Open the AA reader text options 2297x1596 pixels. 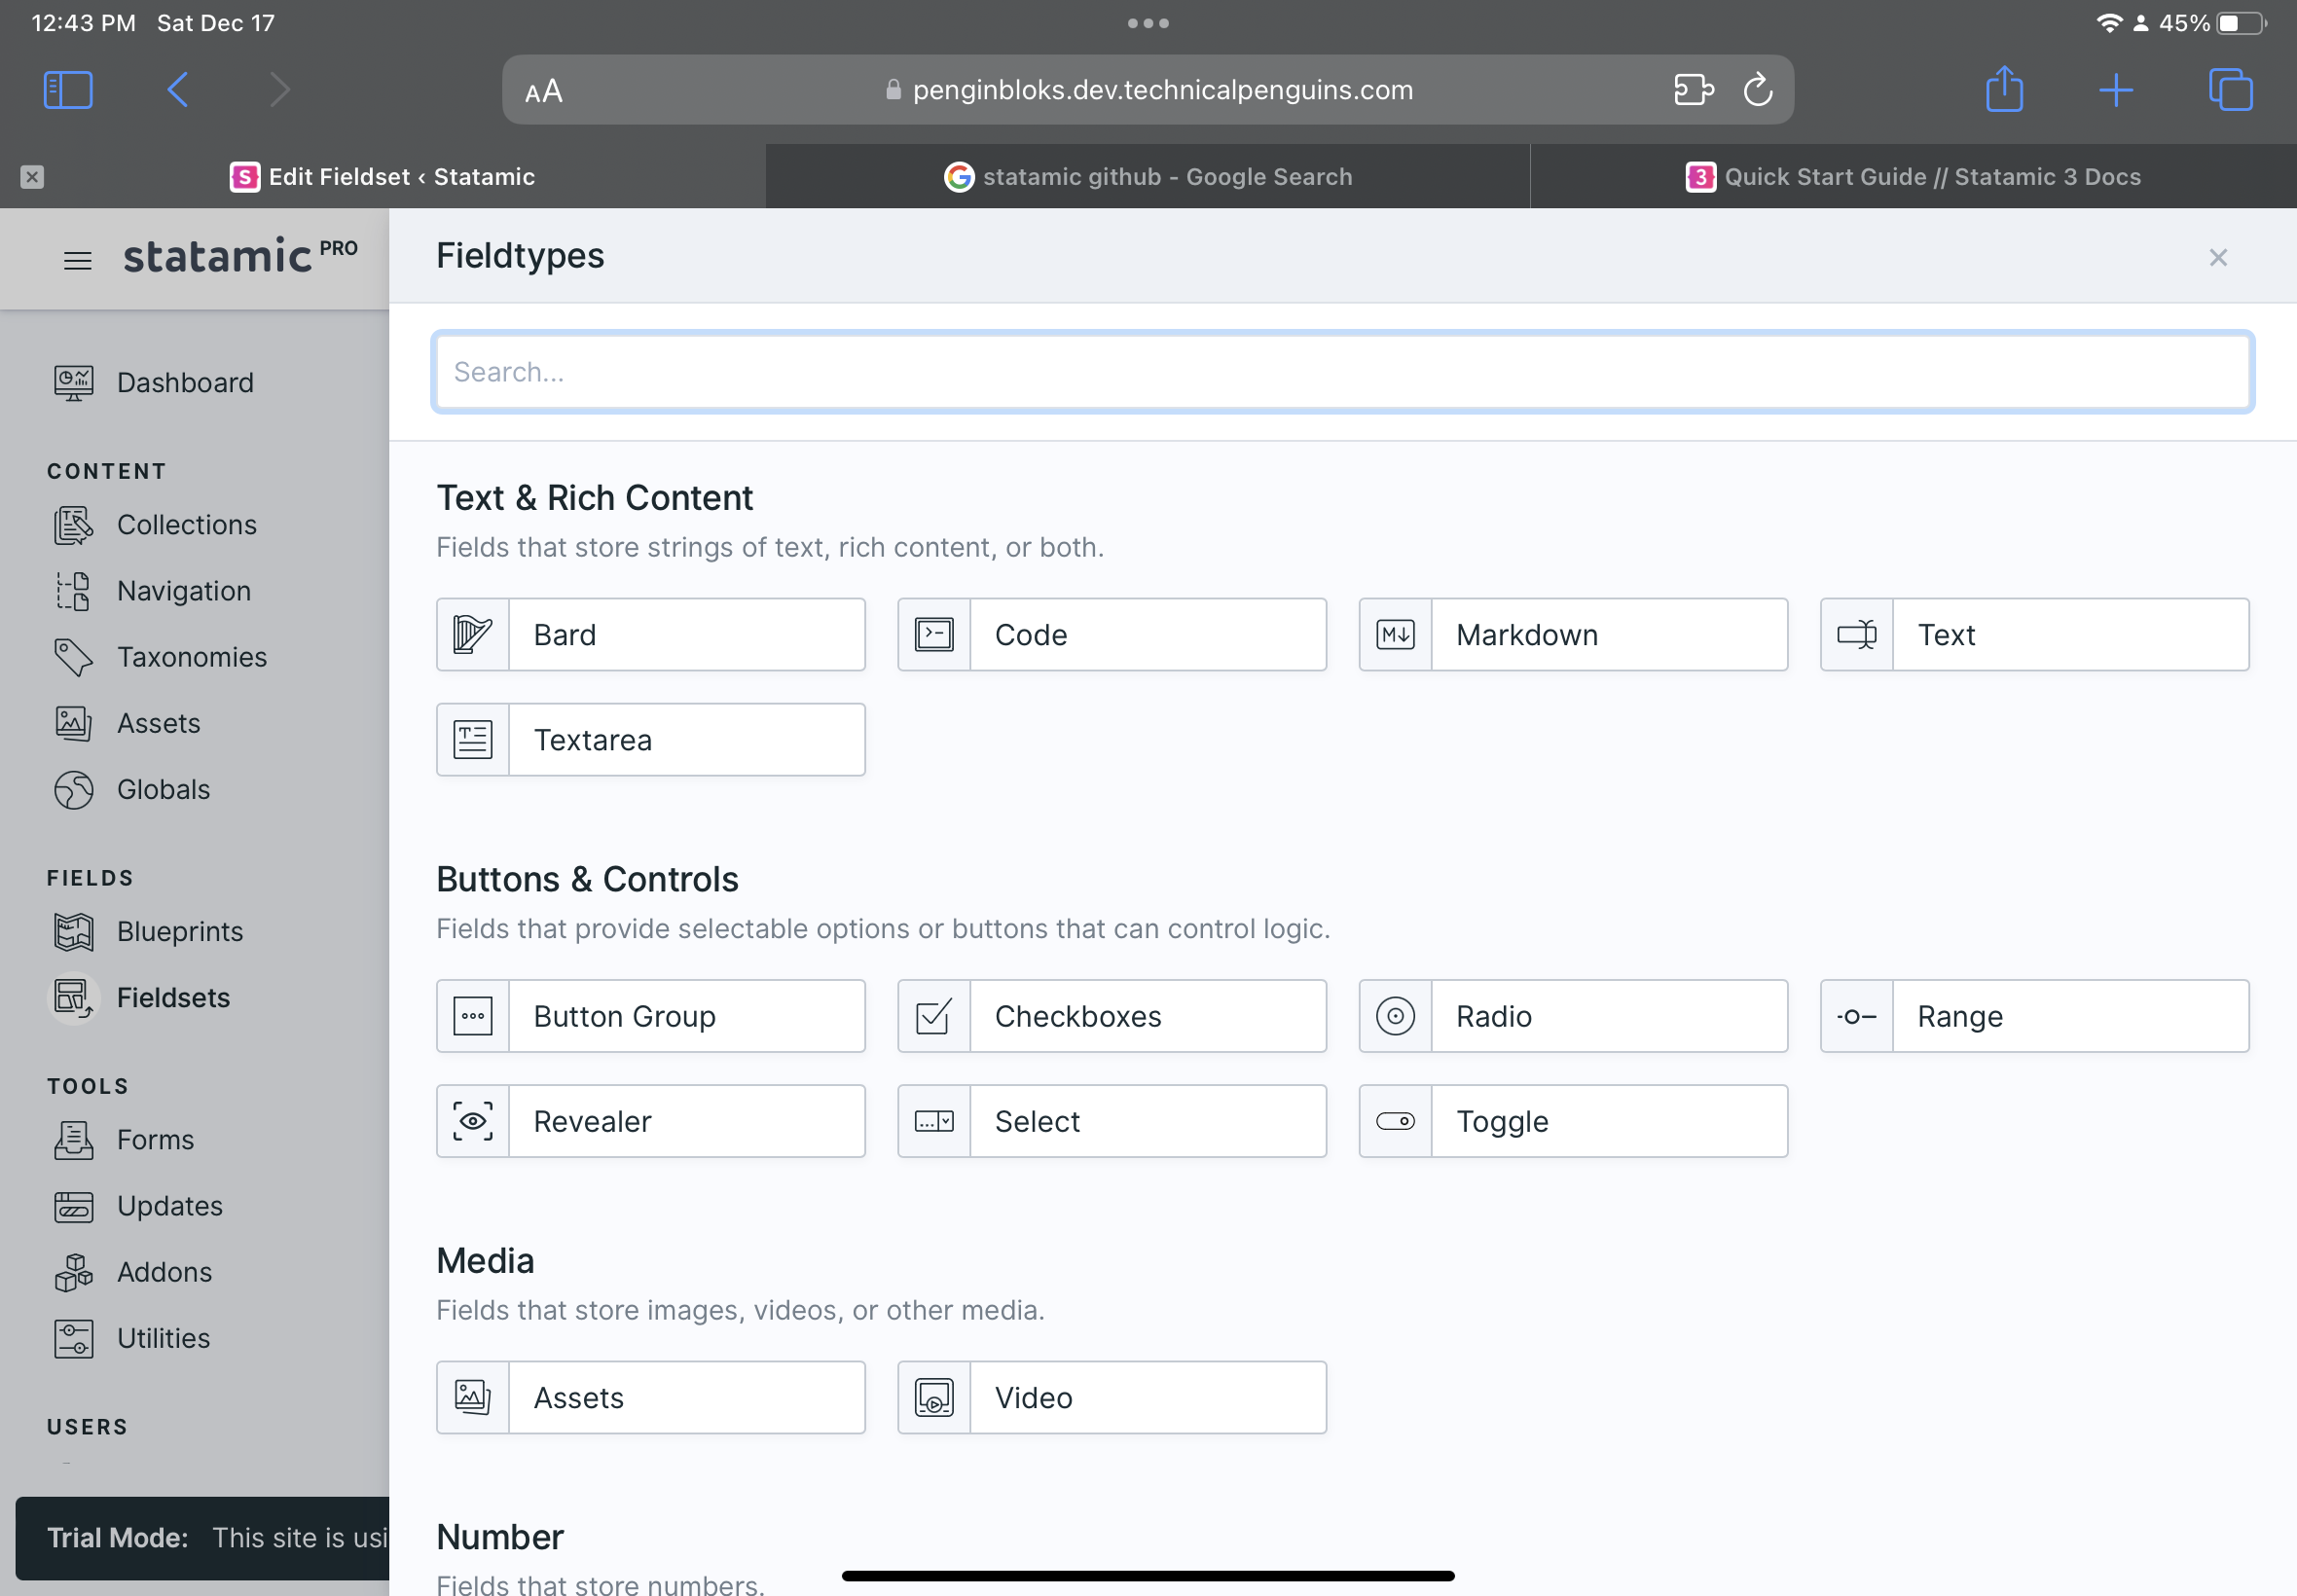point(544,91)
